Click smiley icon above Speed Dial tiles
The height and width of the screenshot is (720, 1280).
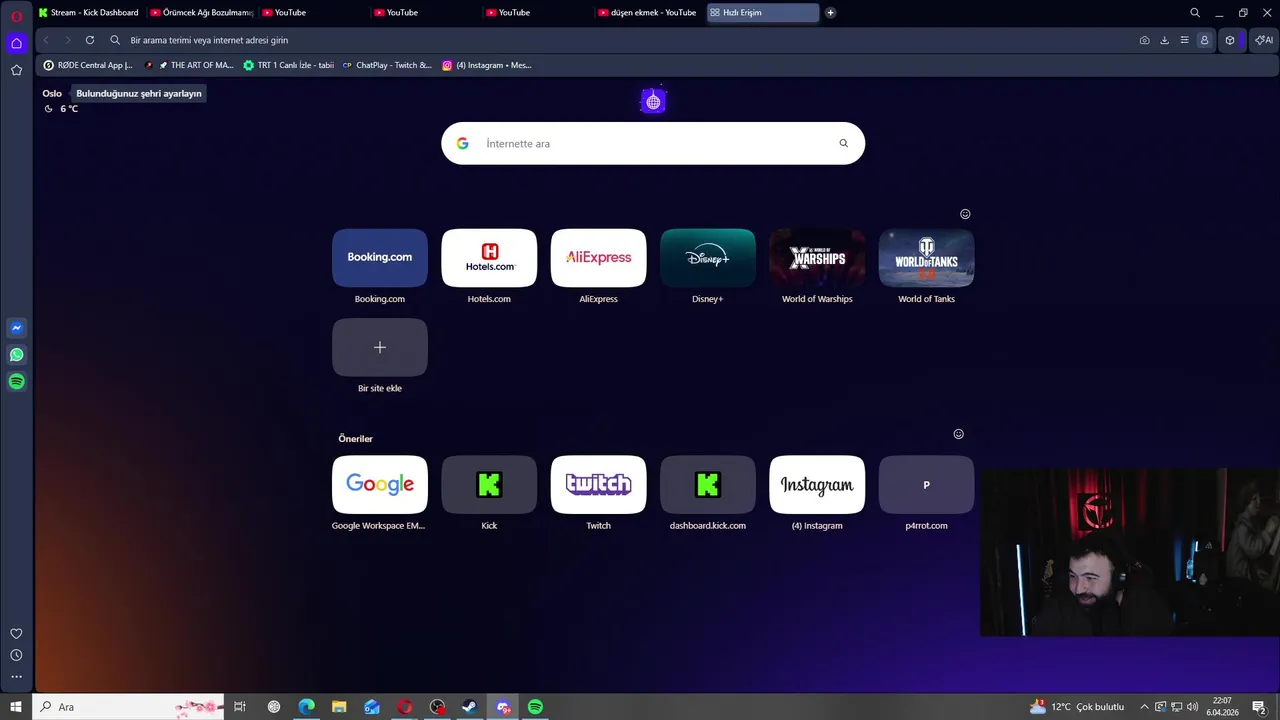pyautogui.click(x=965, y=214)
